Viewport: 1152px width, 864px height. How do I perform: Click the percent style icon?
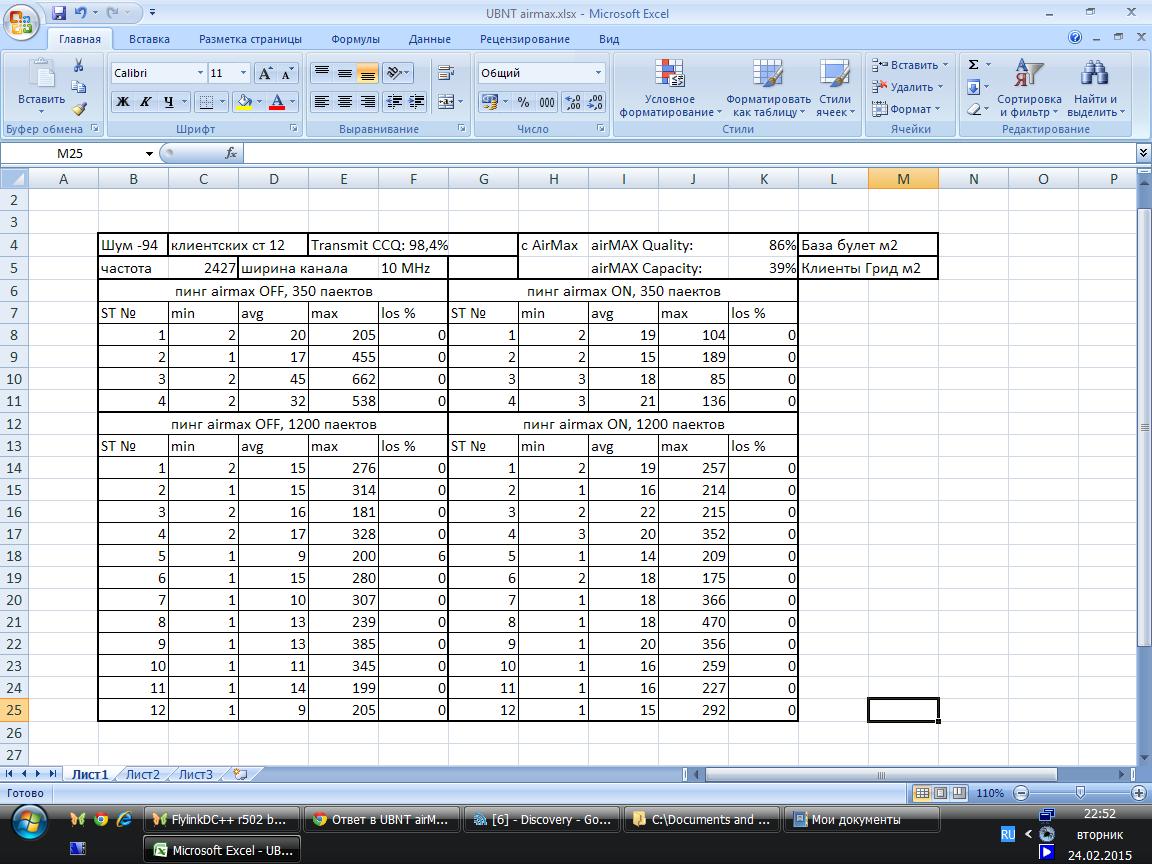pos(523,102)
